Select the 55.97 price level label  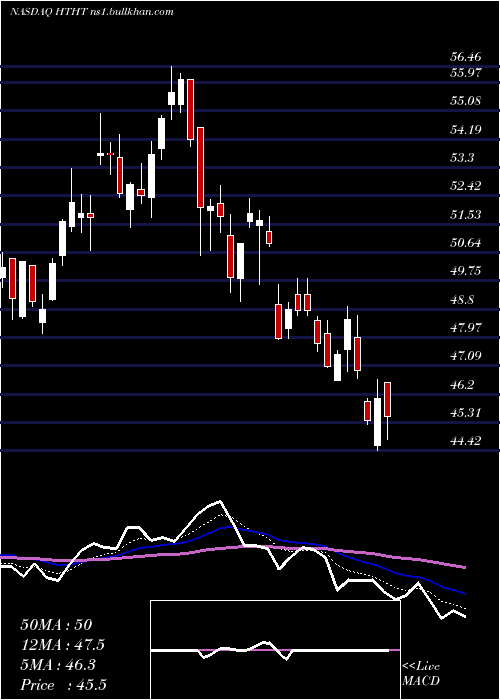[x=466, y=73]
